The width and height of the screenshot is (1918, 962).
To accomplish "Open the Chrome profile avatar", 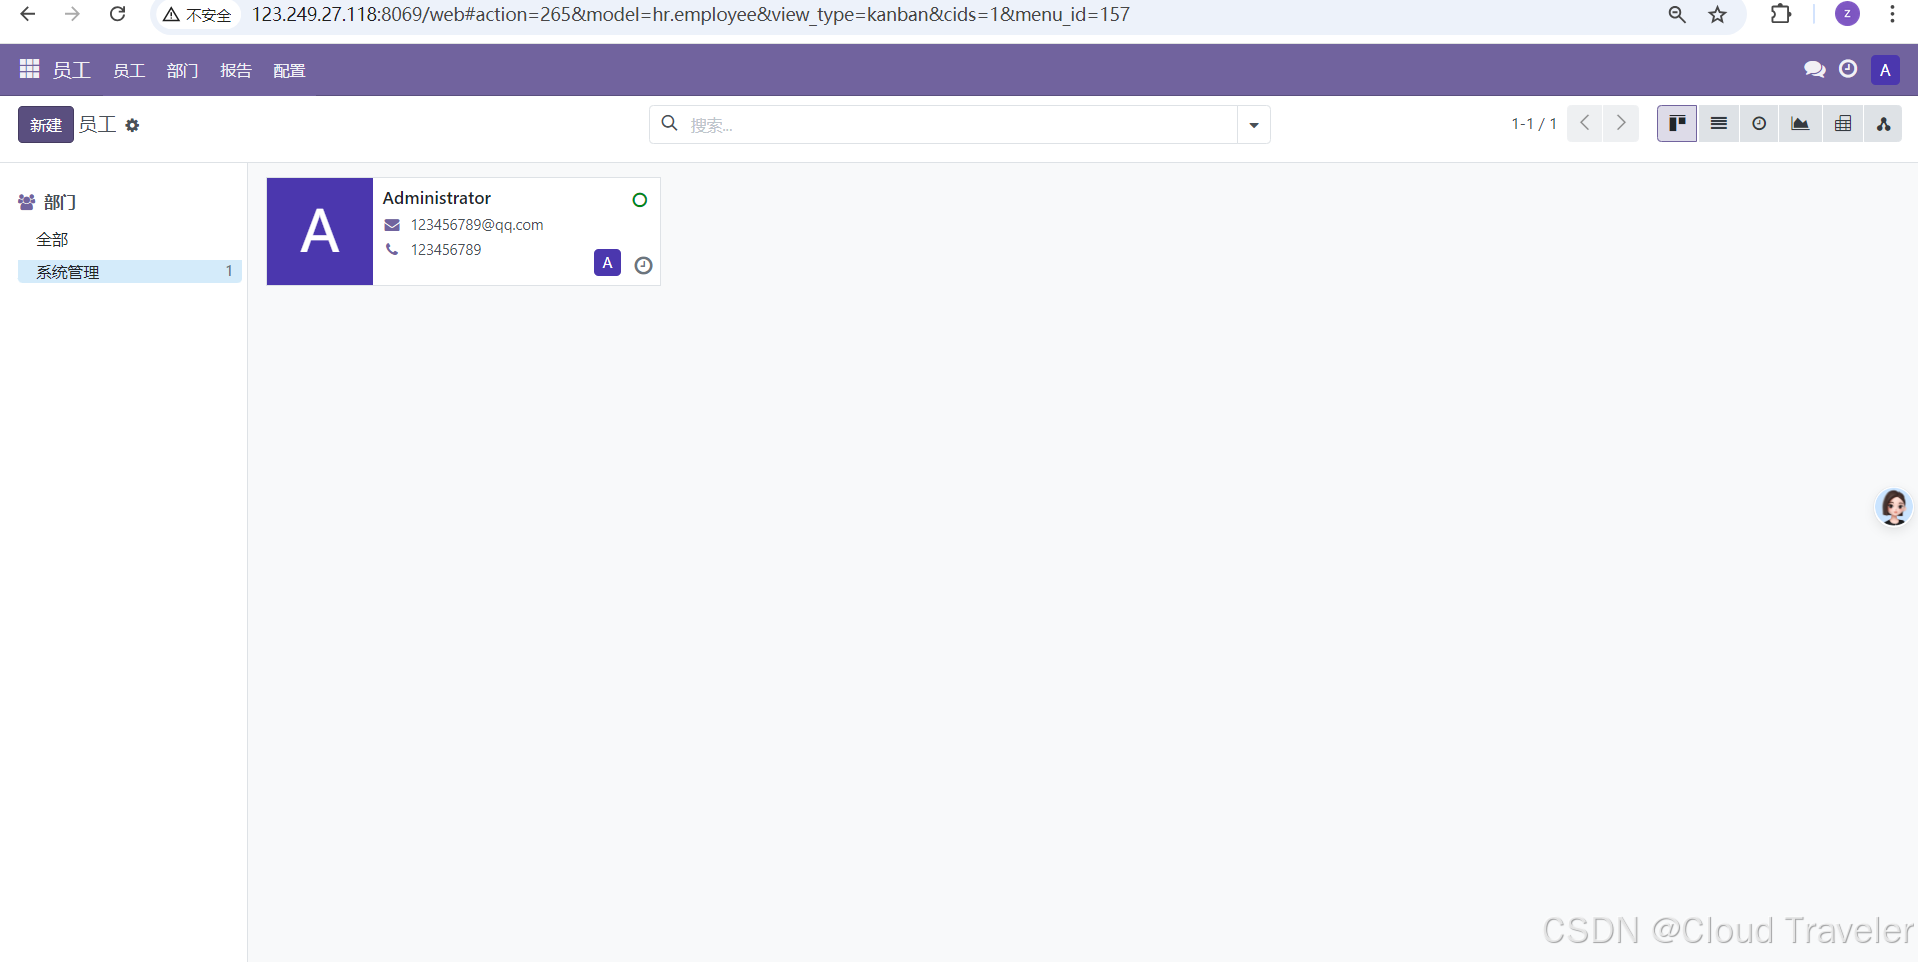I will click(1847, 14).
